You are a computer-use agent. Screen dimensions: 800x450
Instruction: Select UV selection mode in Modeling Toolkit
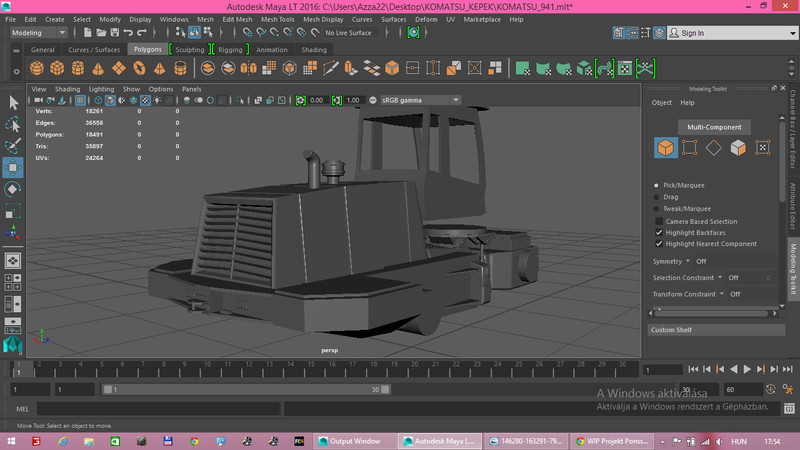(762, 148)
